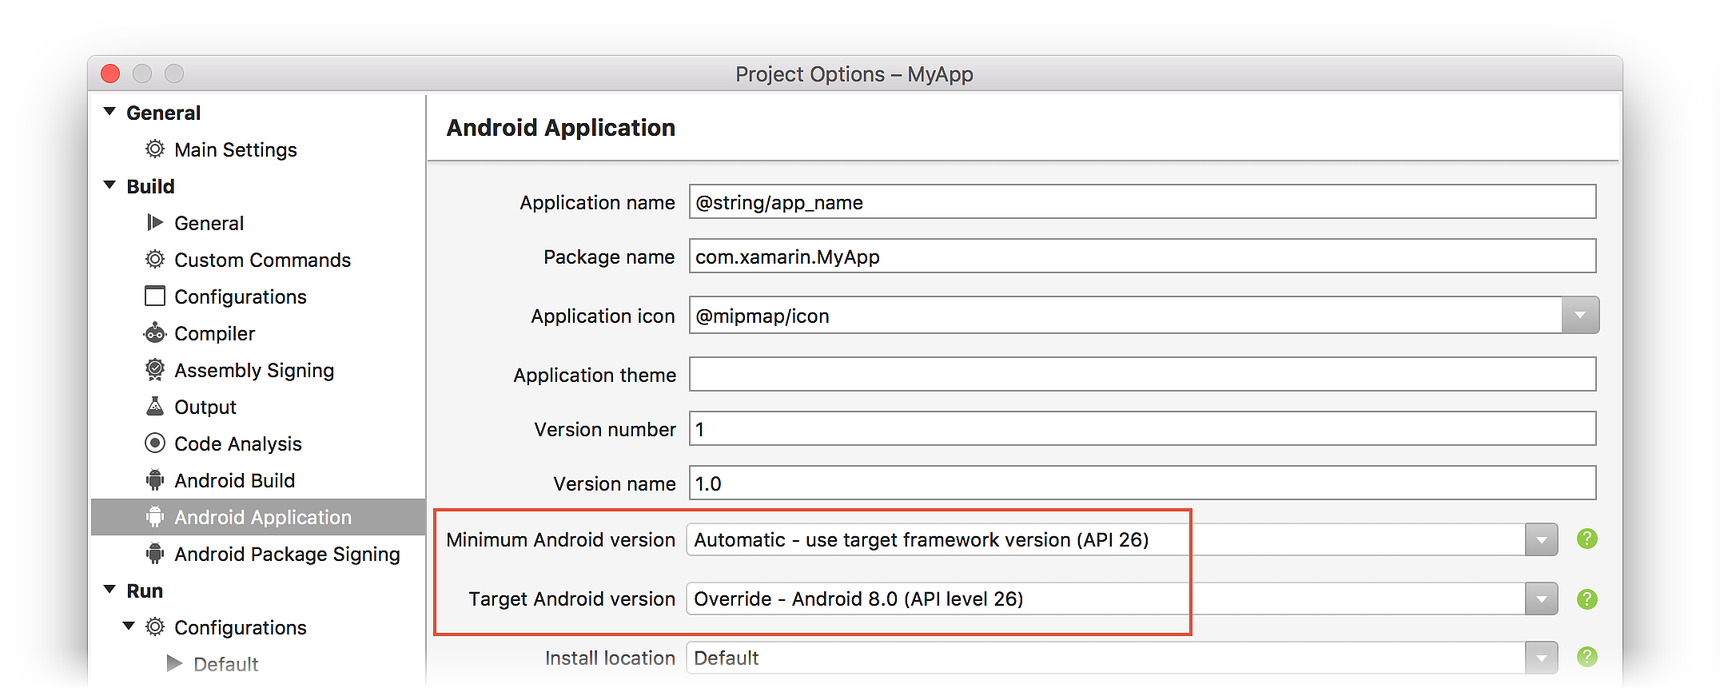1720x692 pixels.
Task: Collapse the General section in sidebar
Action: pos(110,112)
